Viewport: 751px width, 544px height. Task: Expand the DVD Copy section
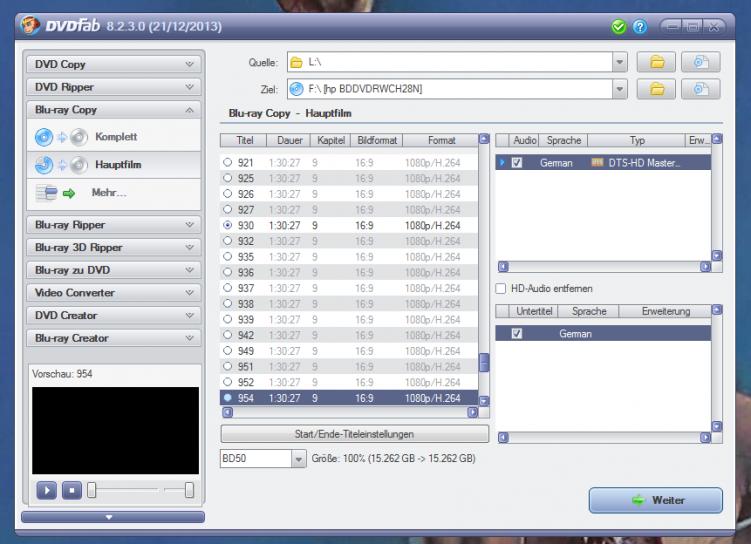pos(114,64)
